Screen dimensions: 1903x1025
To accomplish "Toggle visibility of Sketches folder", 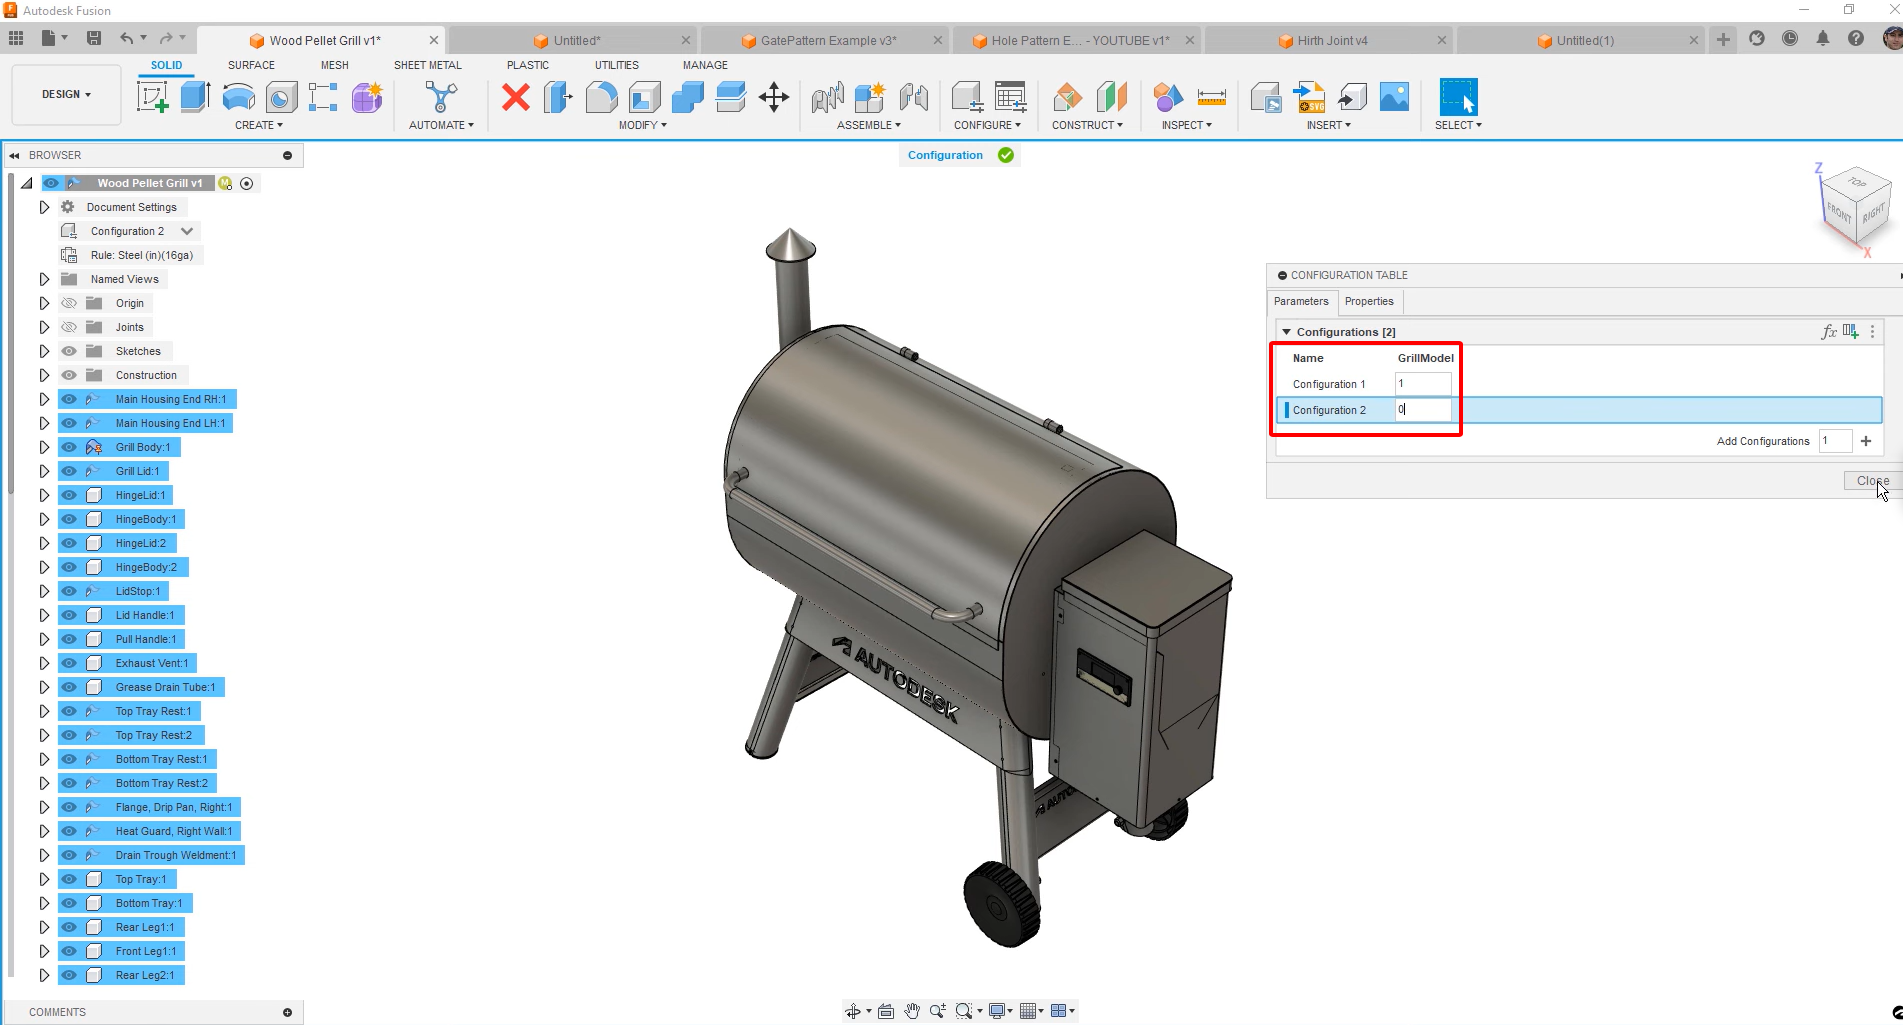I will click(69, 351).
